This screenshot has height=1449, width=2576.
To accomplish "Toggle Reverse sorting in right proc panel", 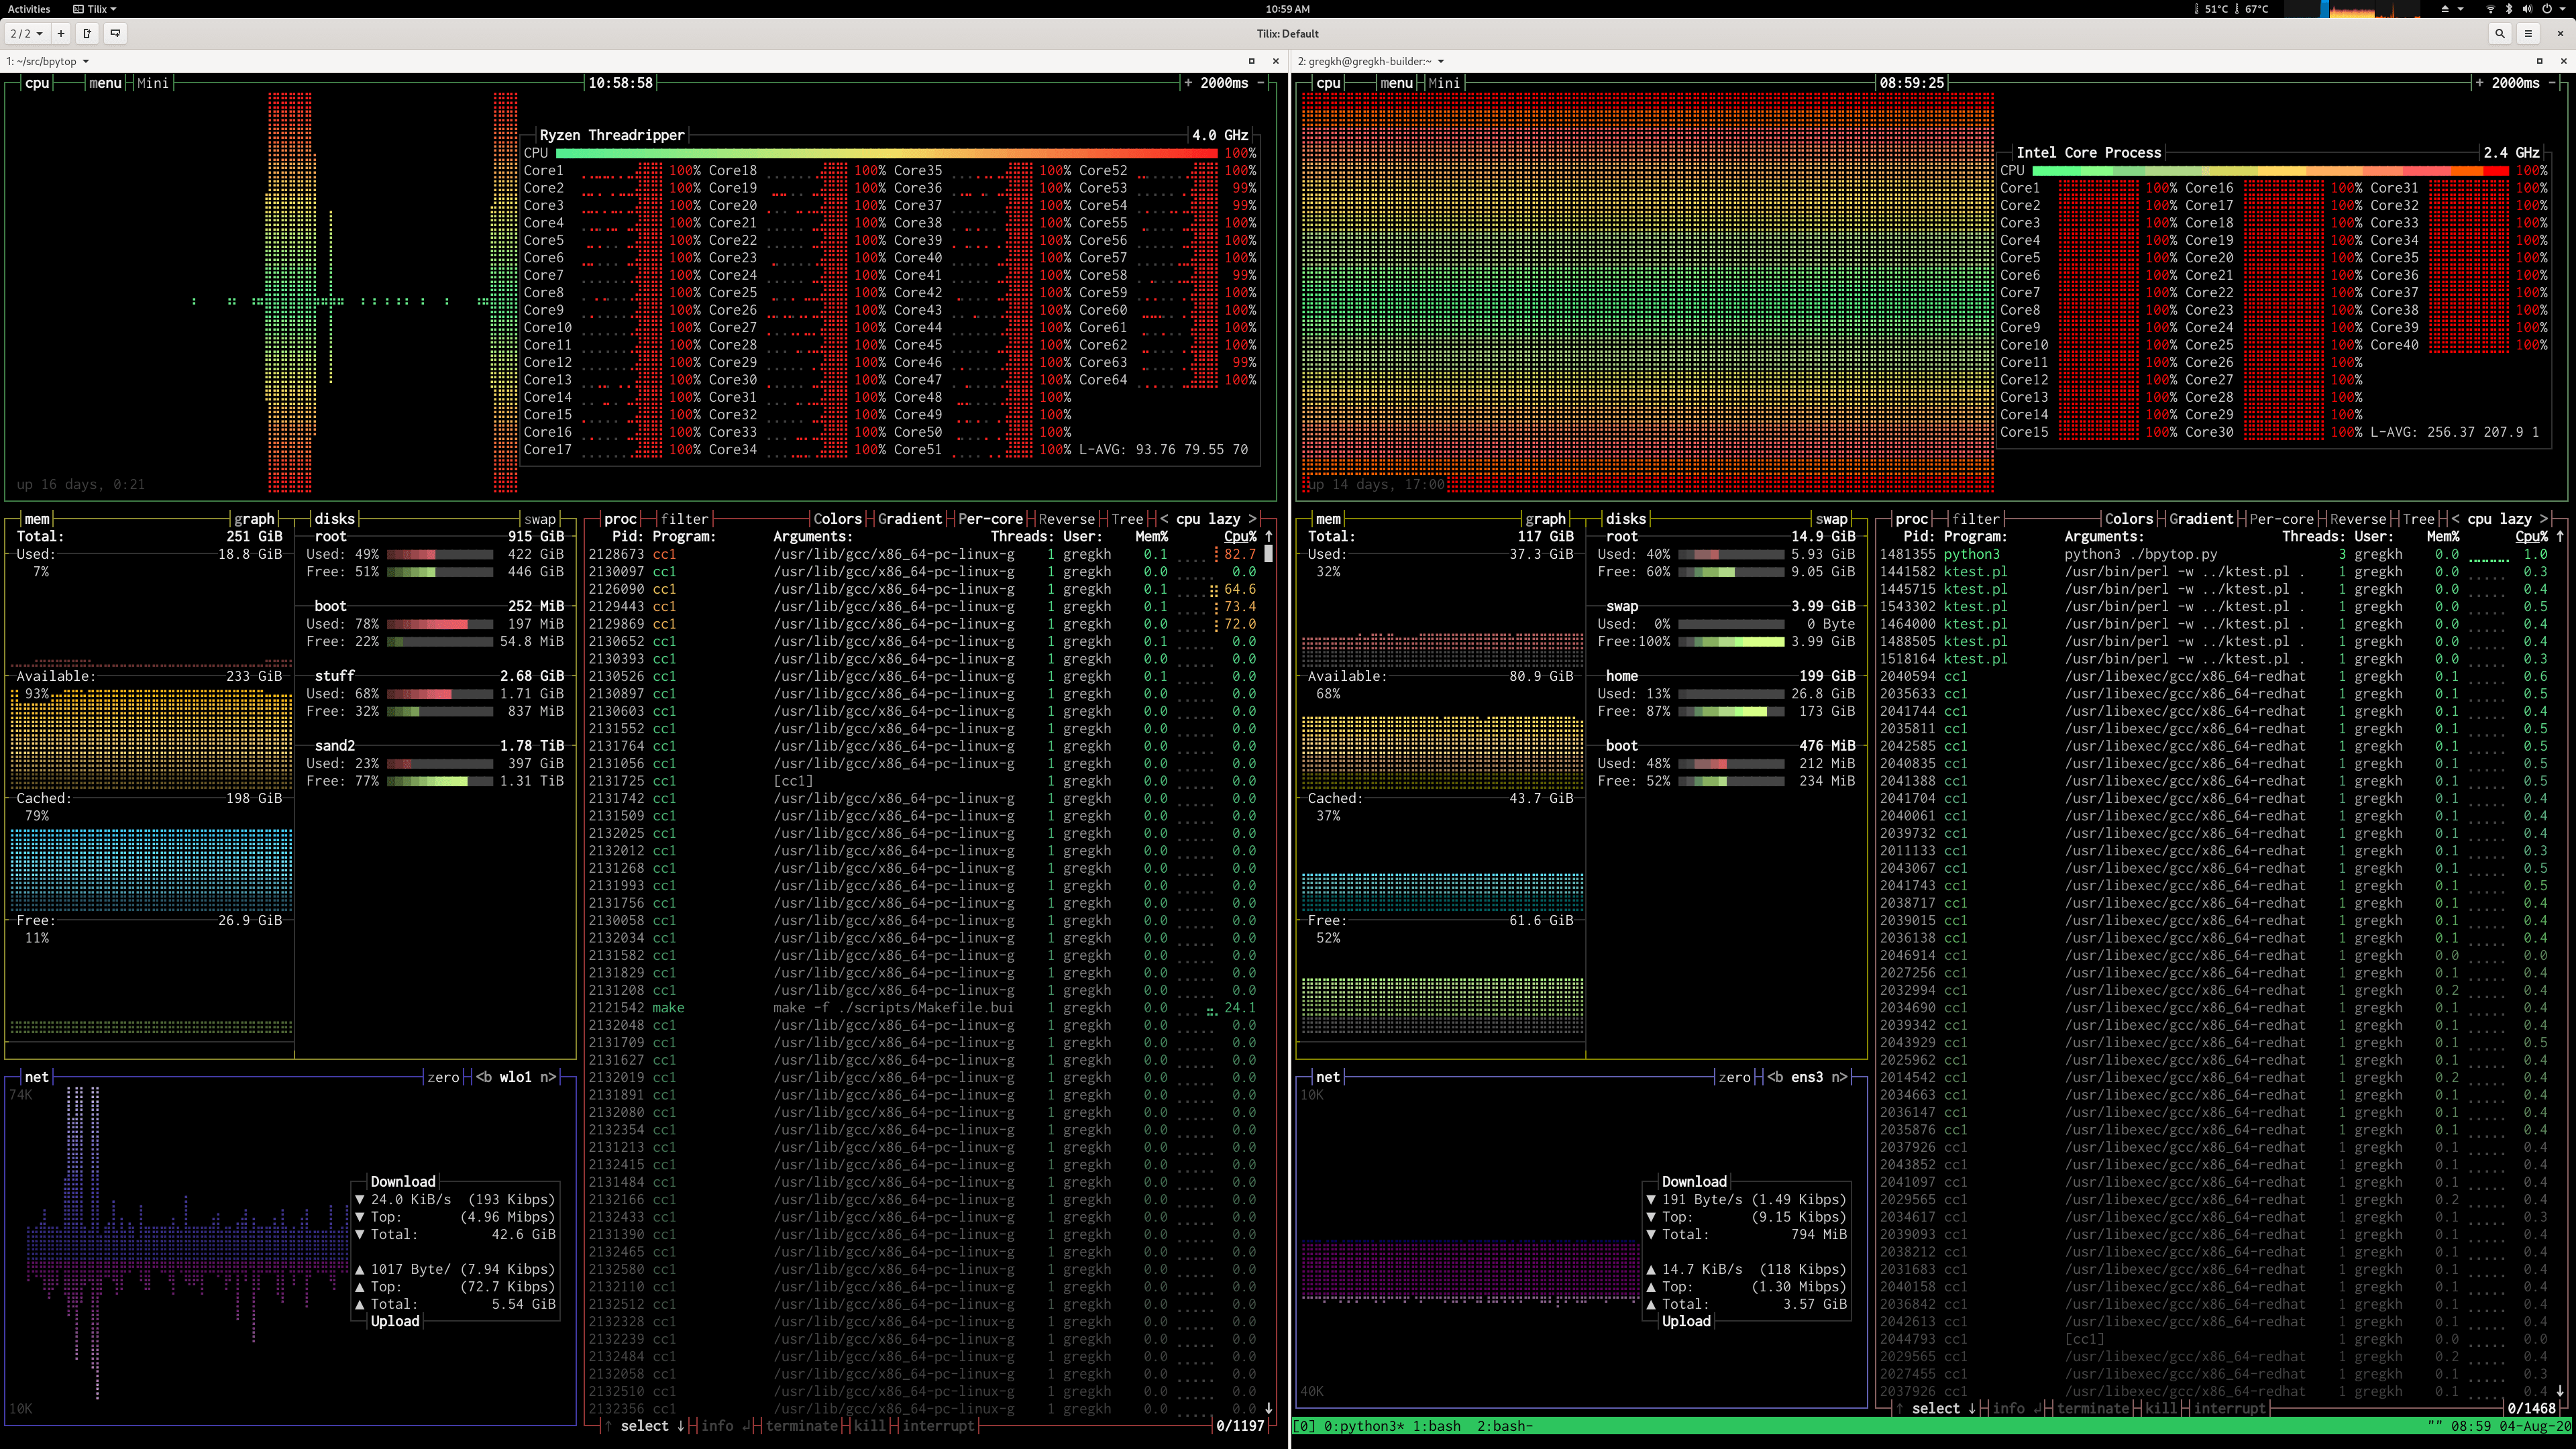I will pyautogui.click(x=2357, y=519).
